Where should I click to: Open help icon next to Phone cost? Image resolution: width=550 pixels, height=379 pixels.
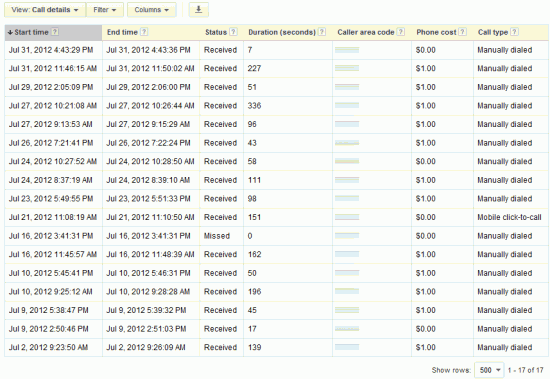(x=463, y=32)
